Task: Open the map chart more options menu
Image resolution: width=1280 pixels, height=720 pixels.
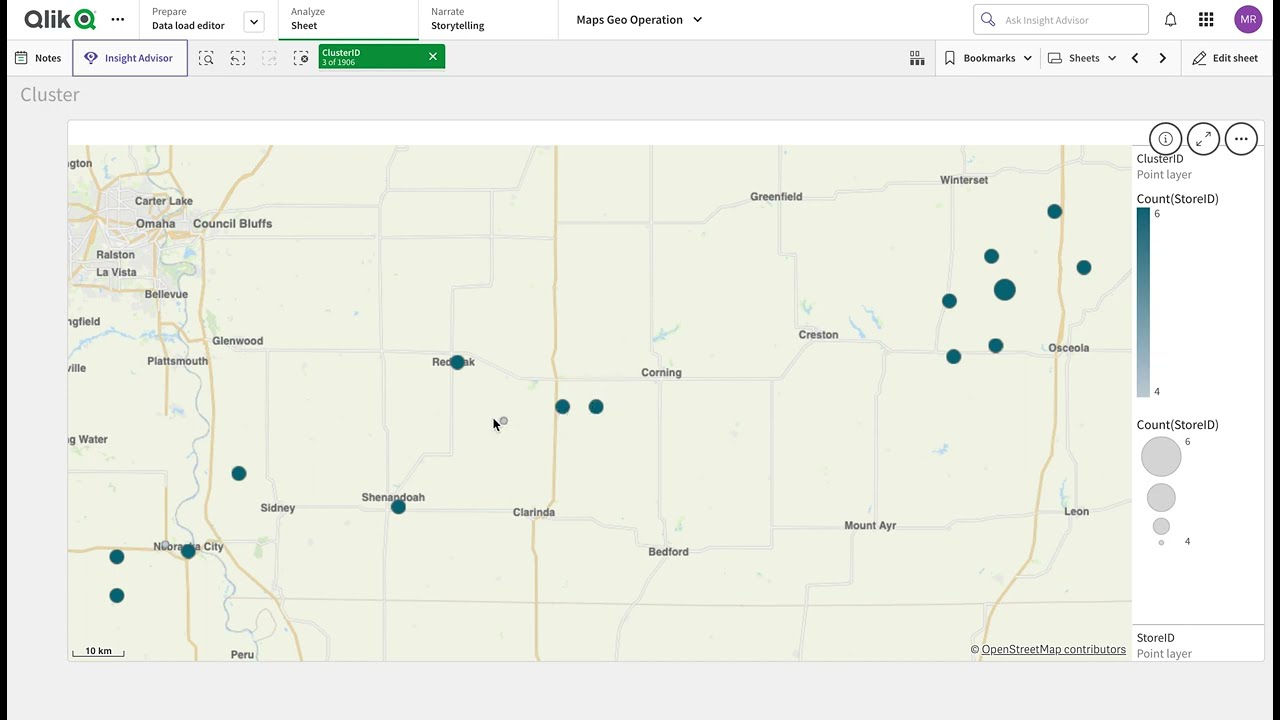Action: point(1241,139)
